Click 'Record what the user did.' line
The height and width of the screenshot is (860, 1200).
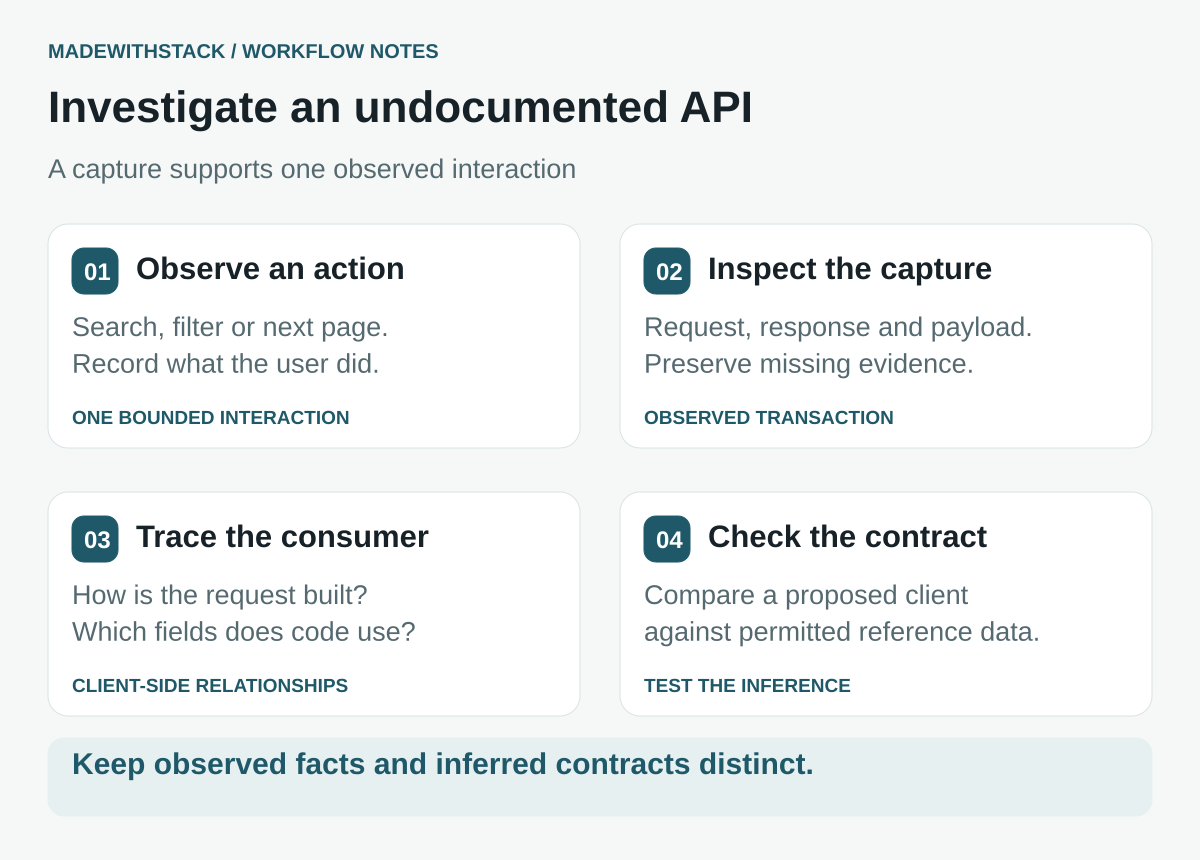[x=226, y=364]
